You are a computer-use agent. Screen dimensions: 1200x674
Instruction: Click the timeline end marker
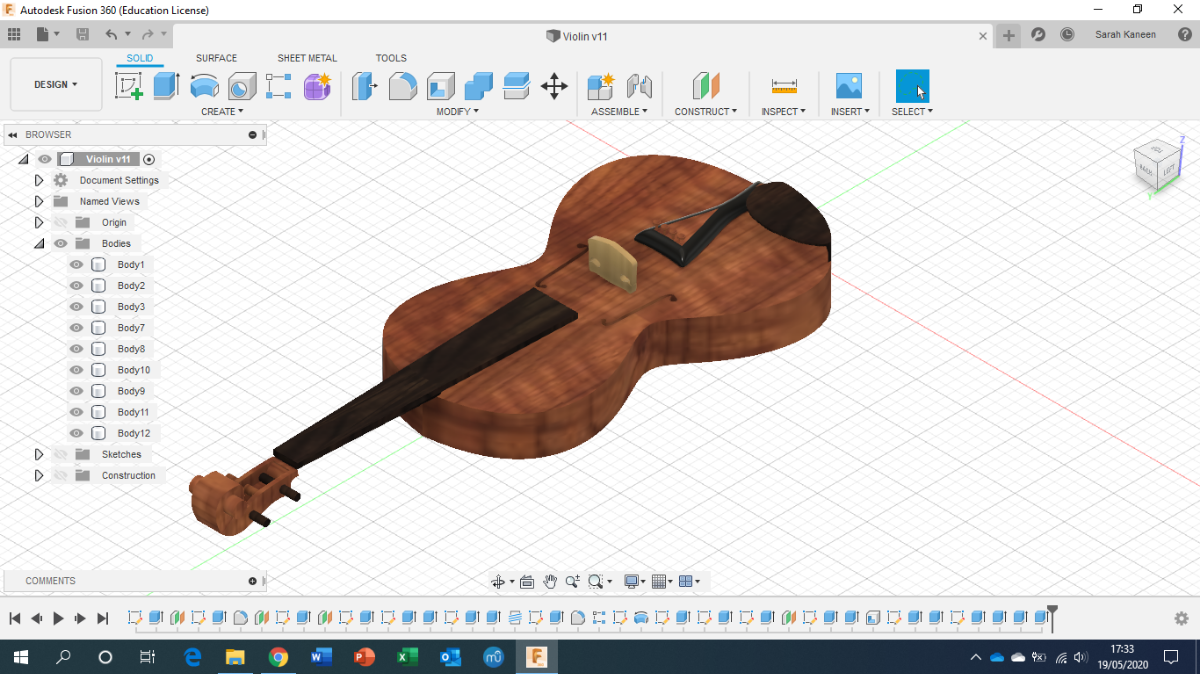pyautogui.click(x=1052, y=614)
